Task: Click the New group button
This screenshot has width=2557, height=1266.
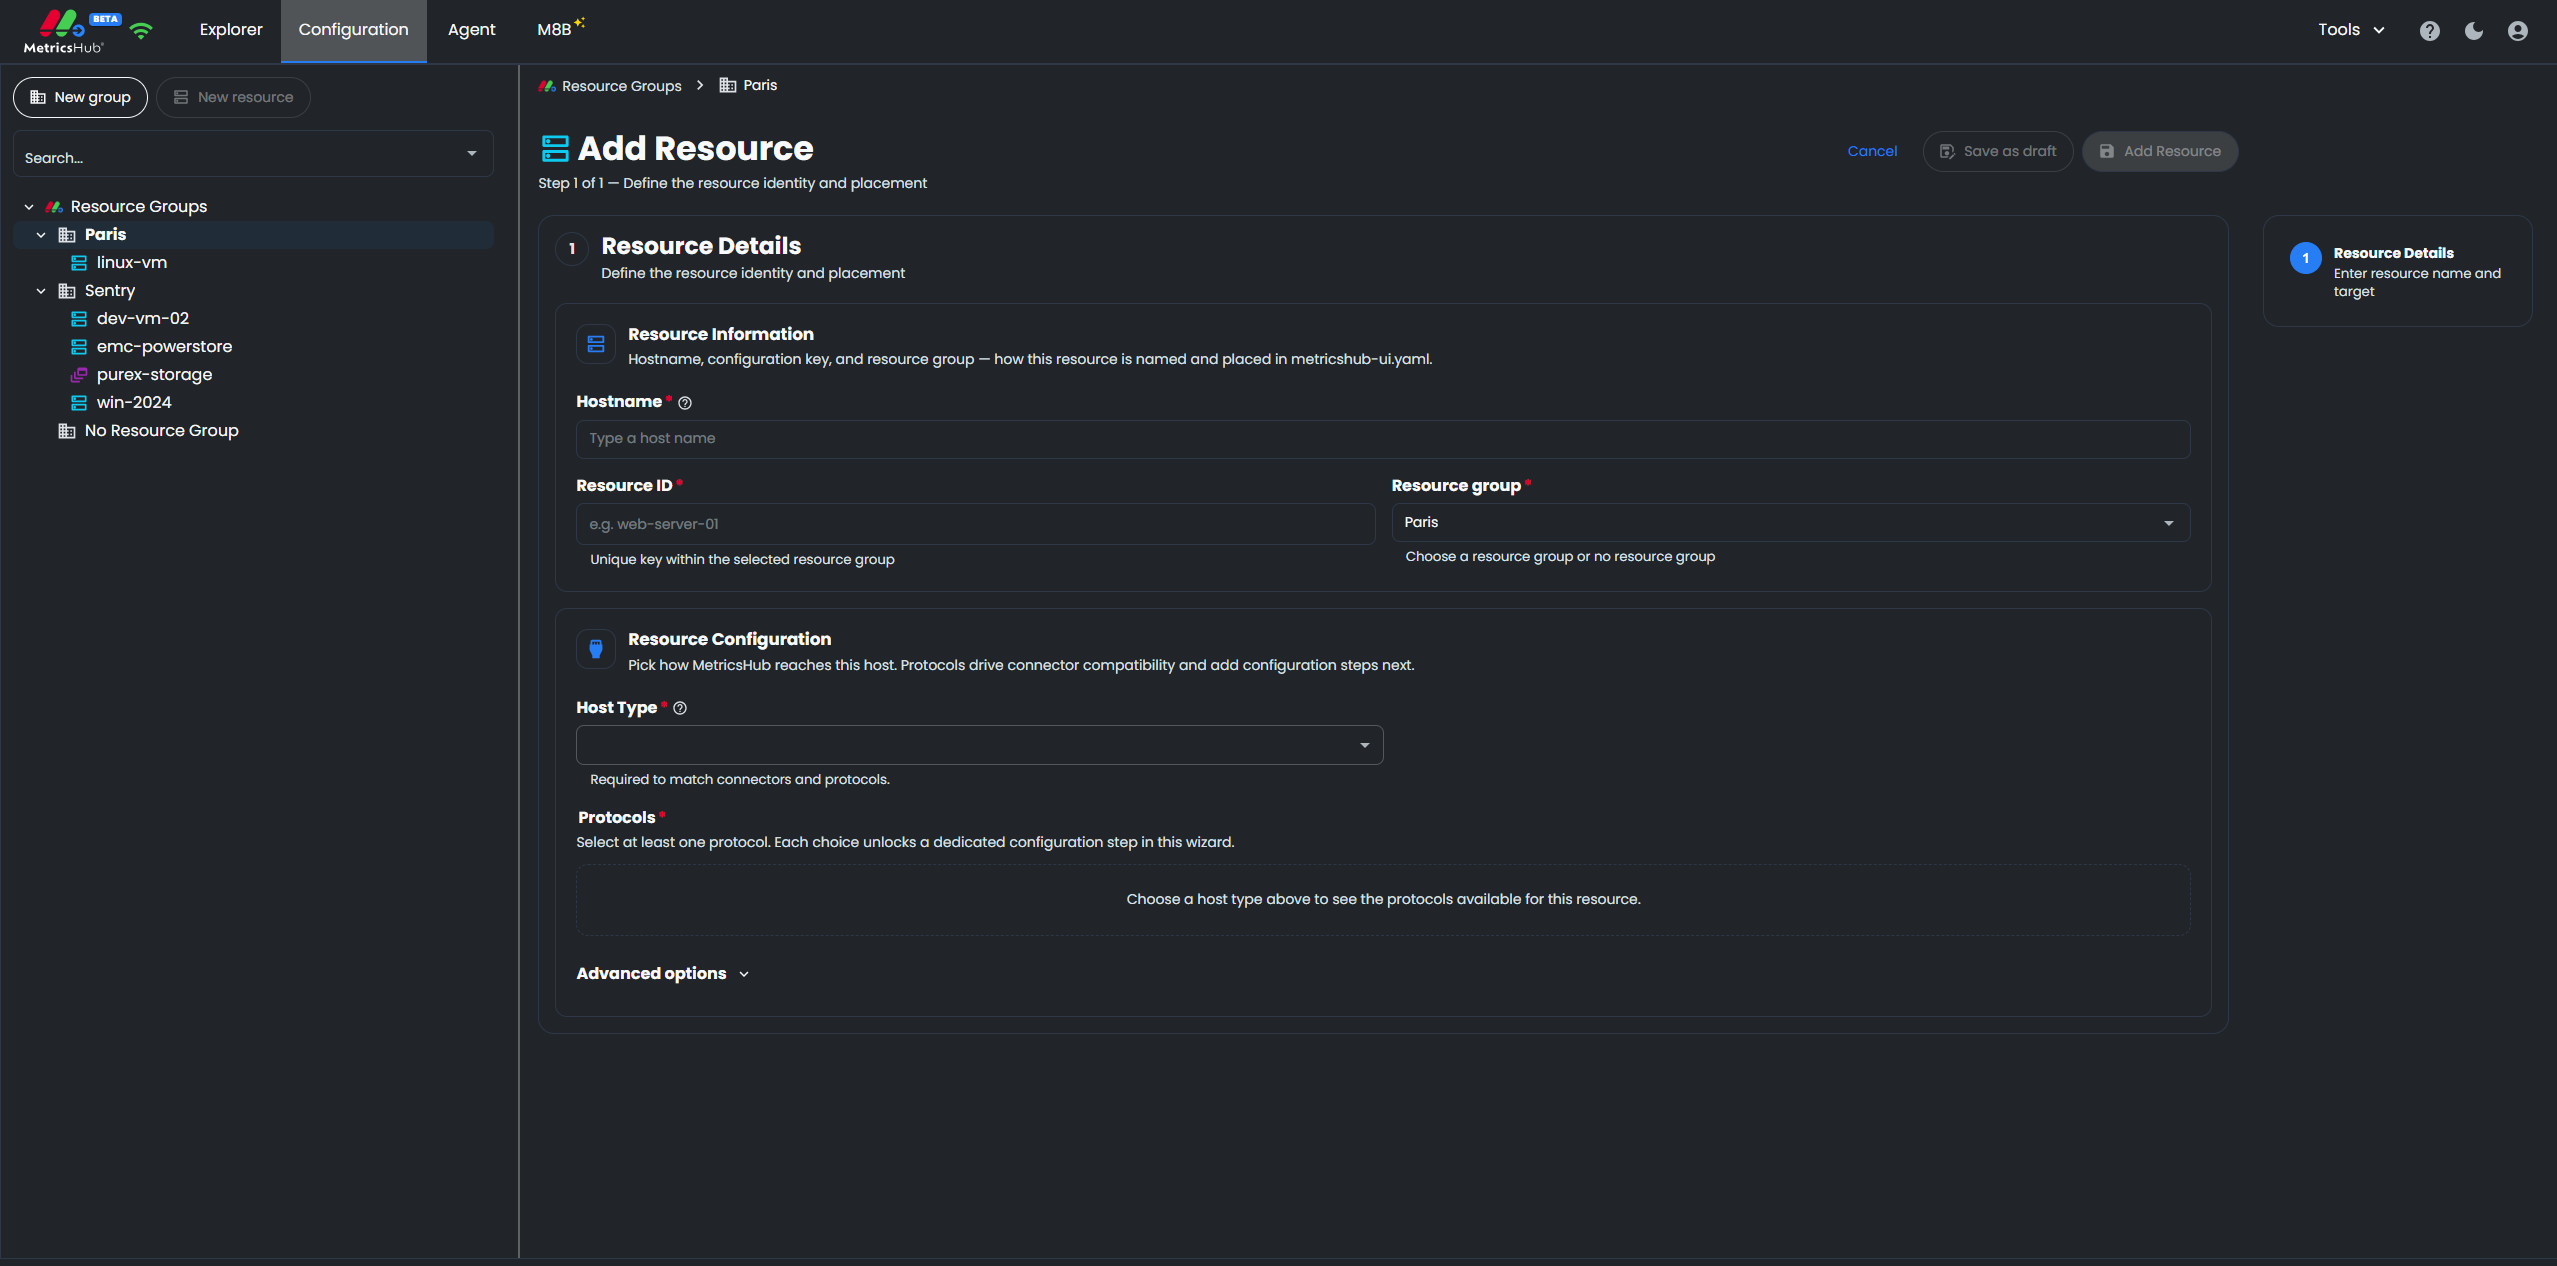Action: click(x=80, y=97)
